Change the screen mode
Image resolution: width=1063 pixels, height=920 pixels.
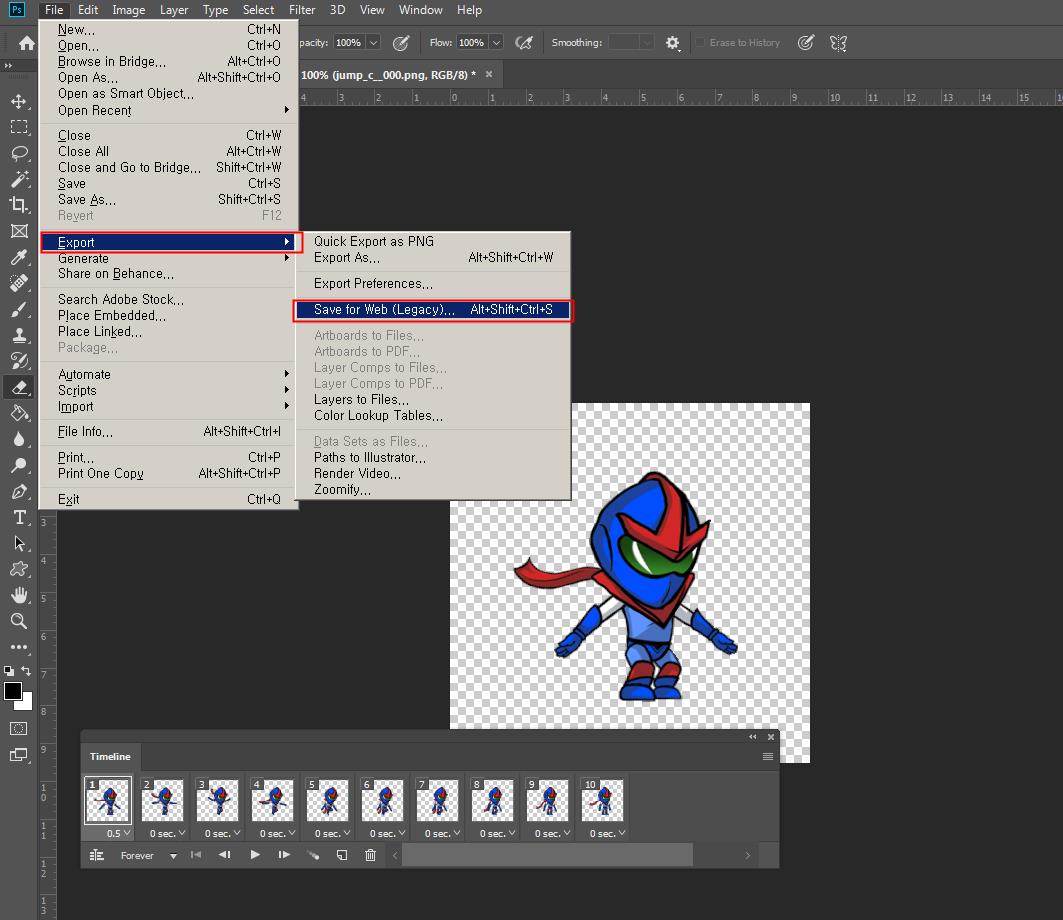click(19, 755)
